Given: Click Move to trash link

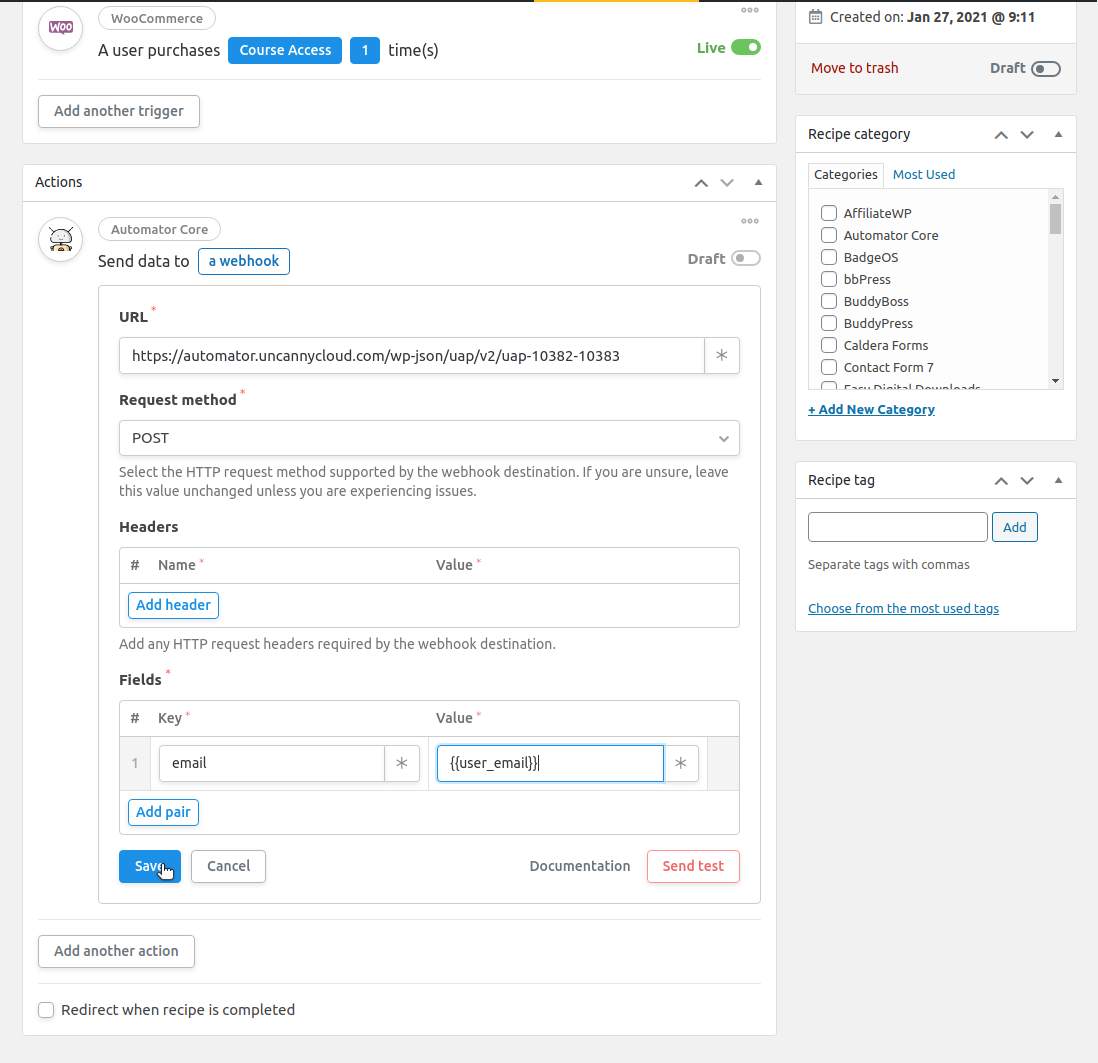Looking at the screenshot, I should click(854, 69).
